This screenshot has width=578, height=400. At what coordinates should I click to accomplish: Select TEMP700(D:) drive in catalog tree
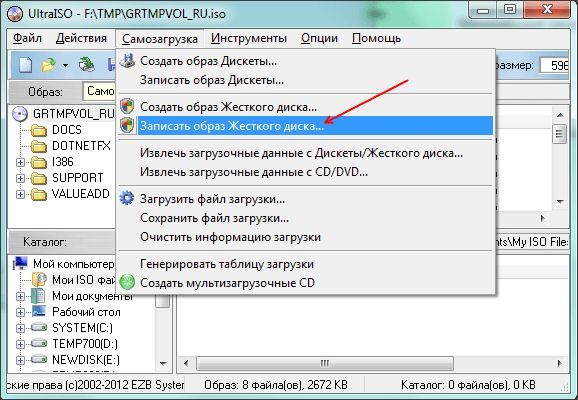click(x=85, y=344)
